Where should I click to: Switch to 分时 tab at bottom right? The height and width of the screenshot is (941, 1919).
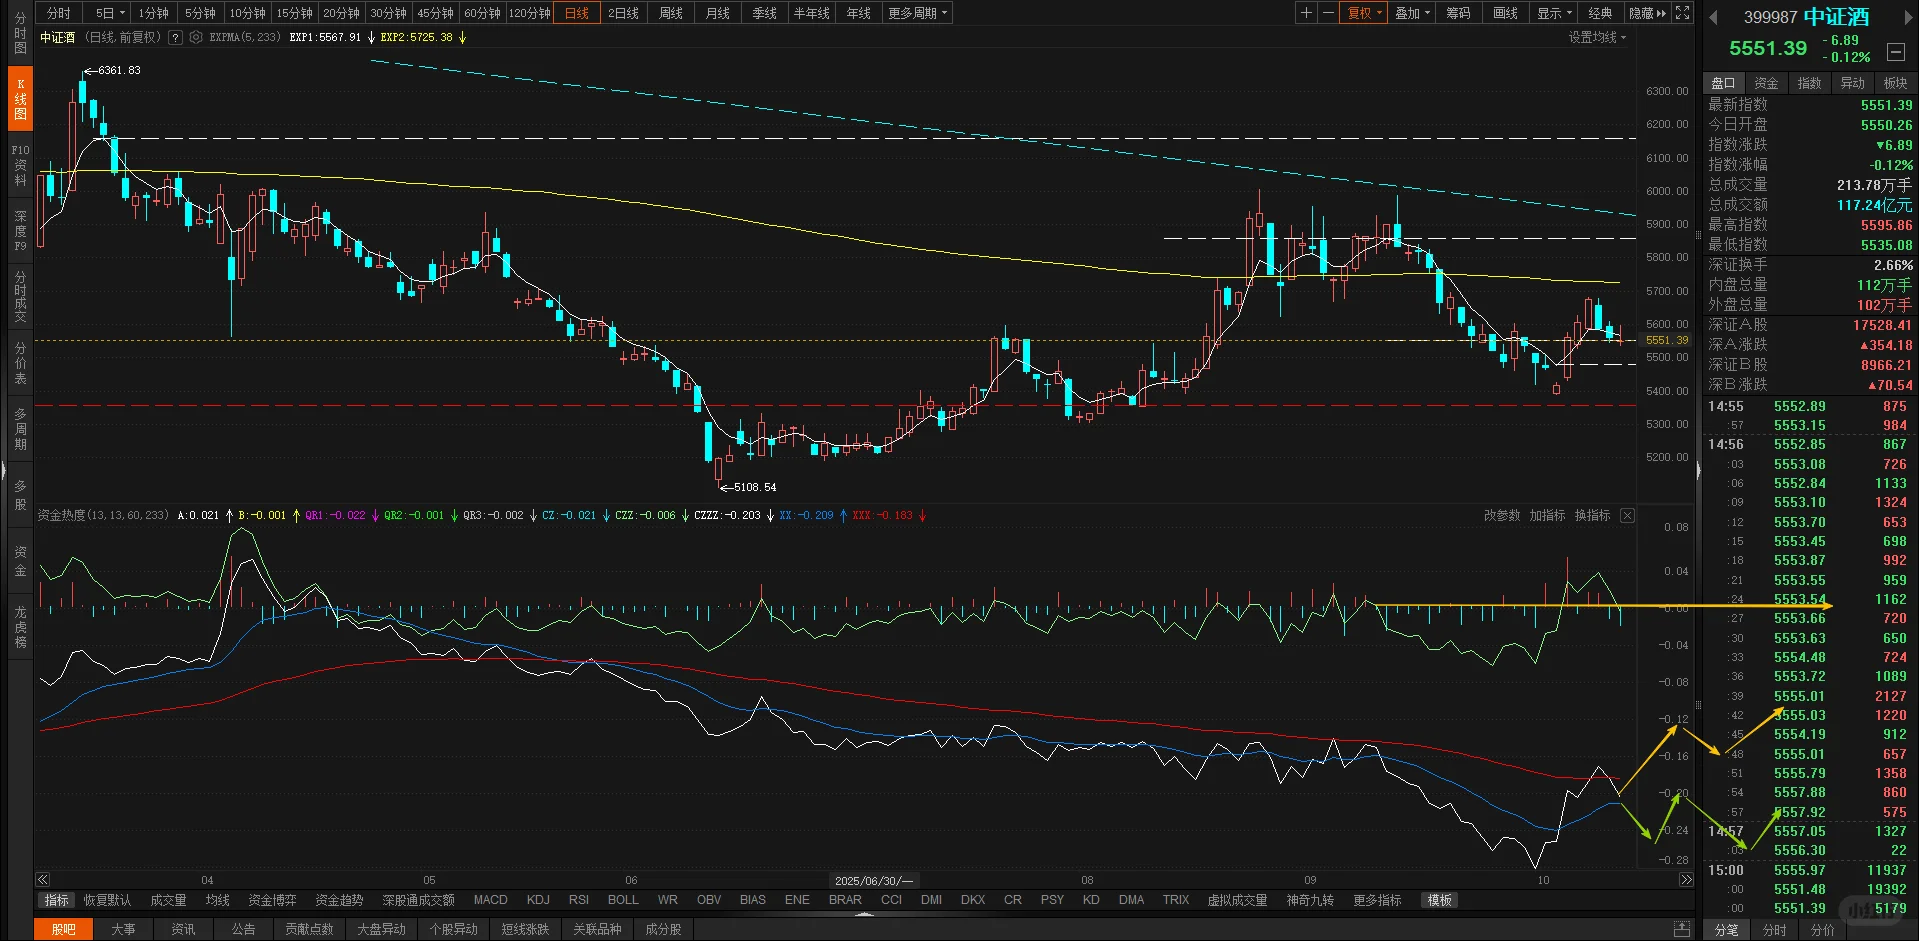pos(1774,930)
